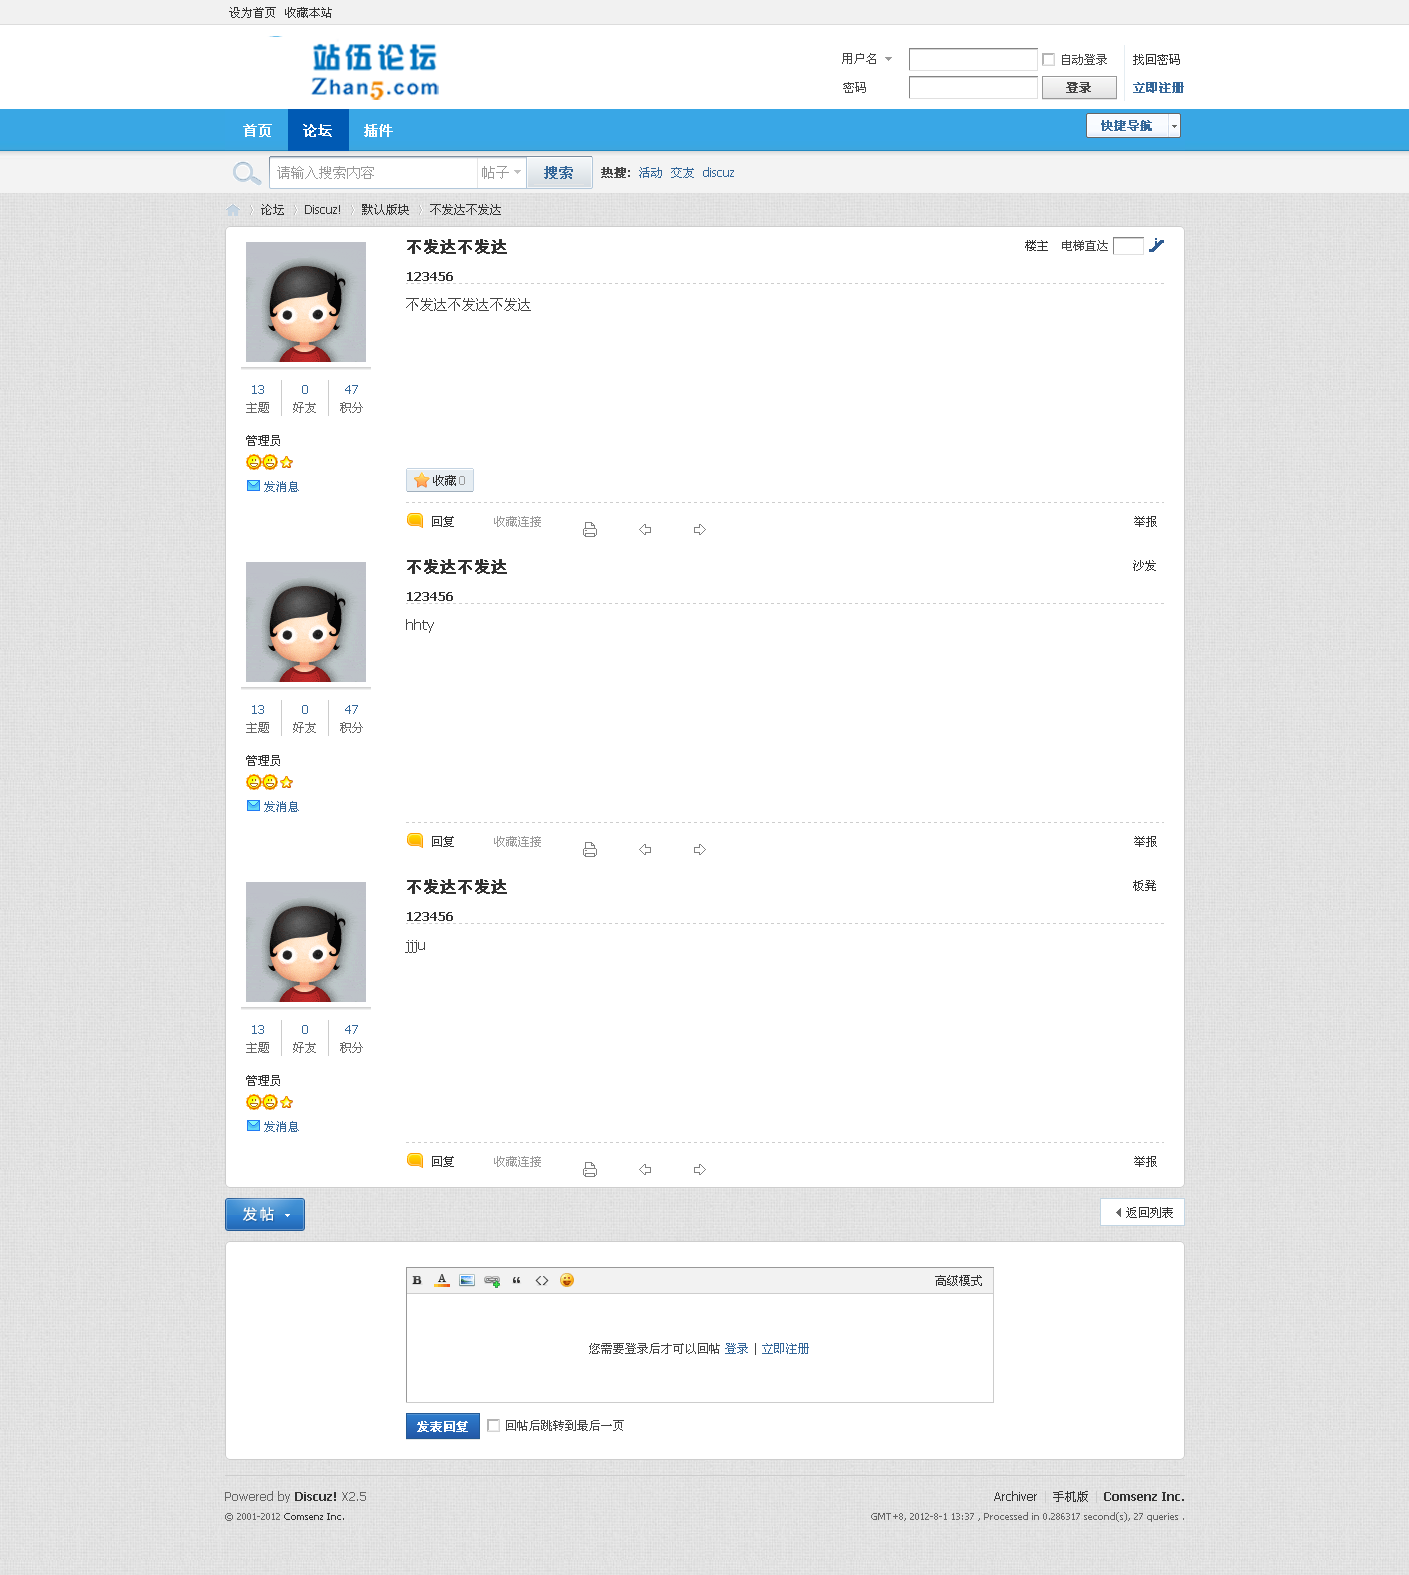This screenshot has width=1409, height=1575.
Task: Click the 收藏连接 link in first post
Action: [x=517, y=521]
